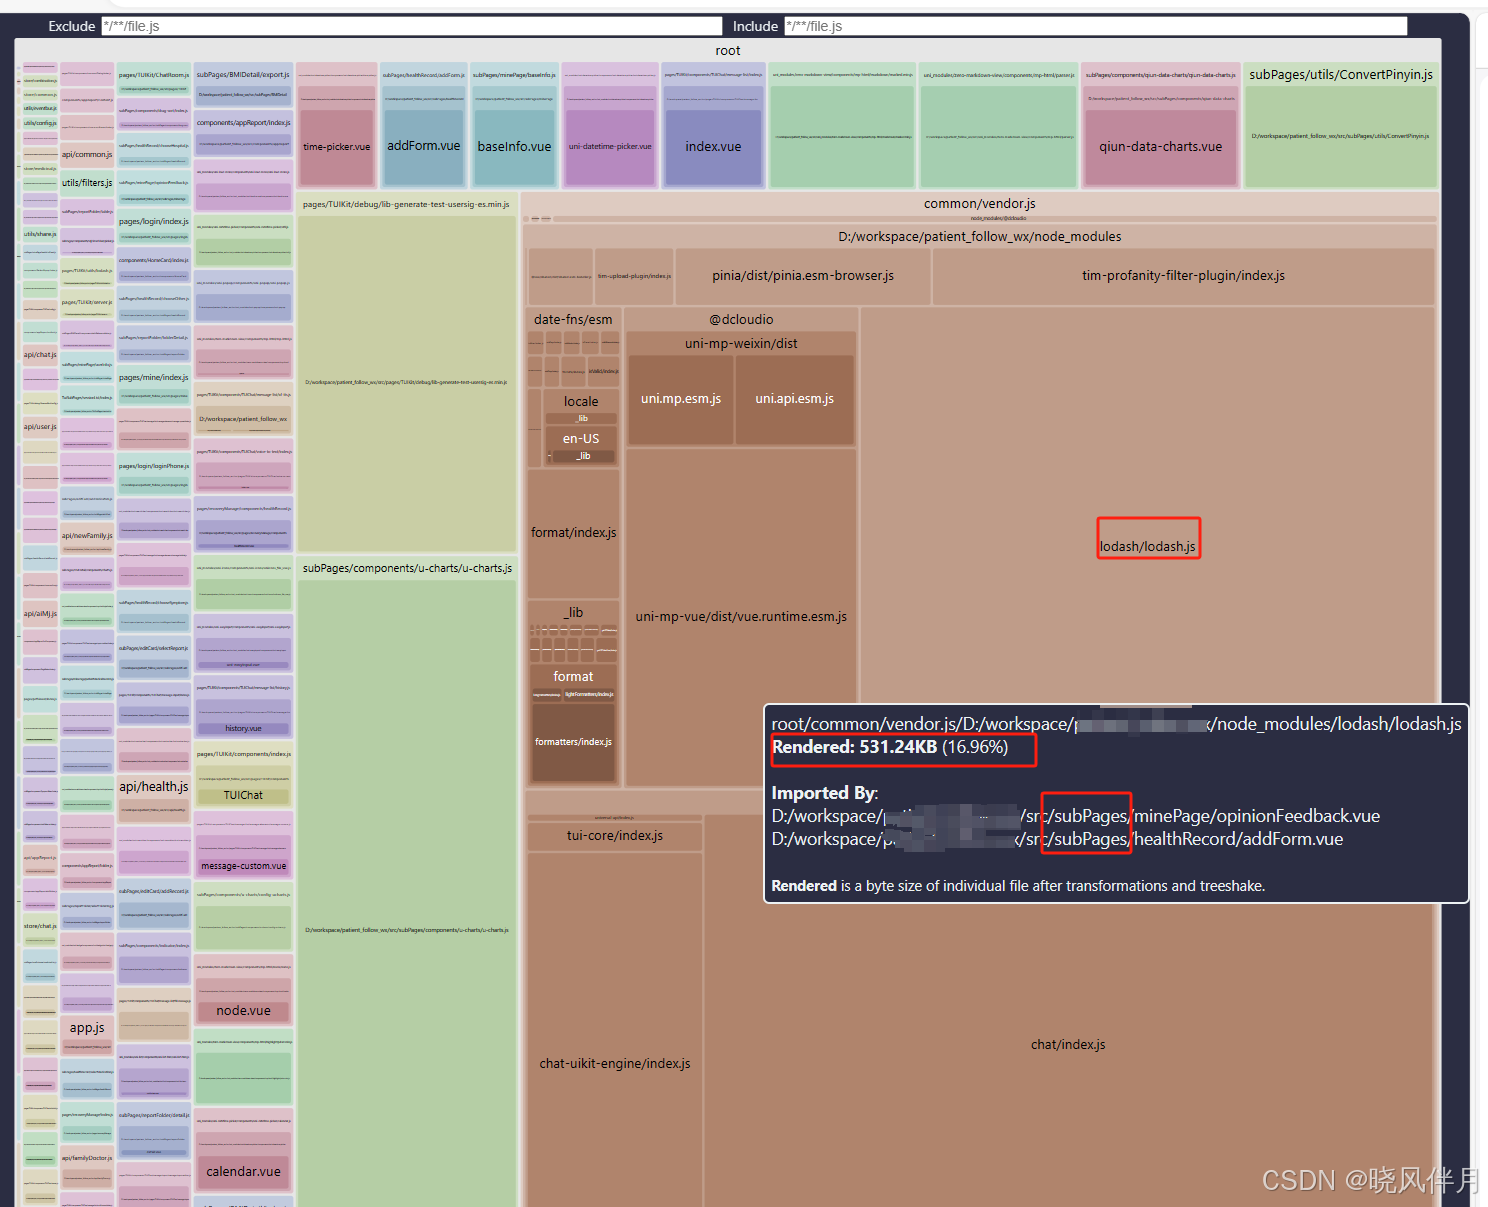
Task: Select the message-custom.vue block
Action: pos(243,866)
